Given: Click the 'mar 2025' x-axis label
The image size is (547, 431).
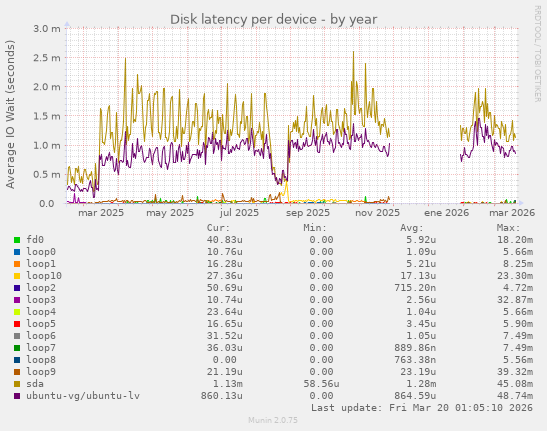Looking at the screenshot, I should 101,213.
